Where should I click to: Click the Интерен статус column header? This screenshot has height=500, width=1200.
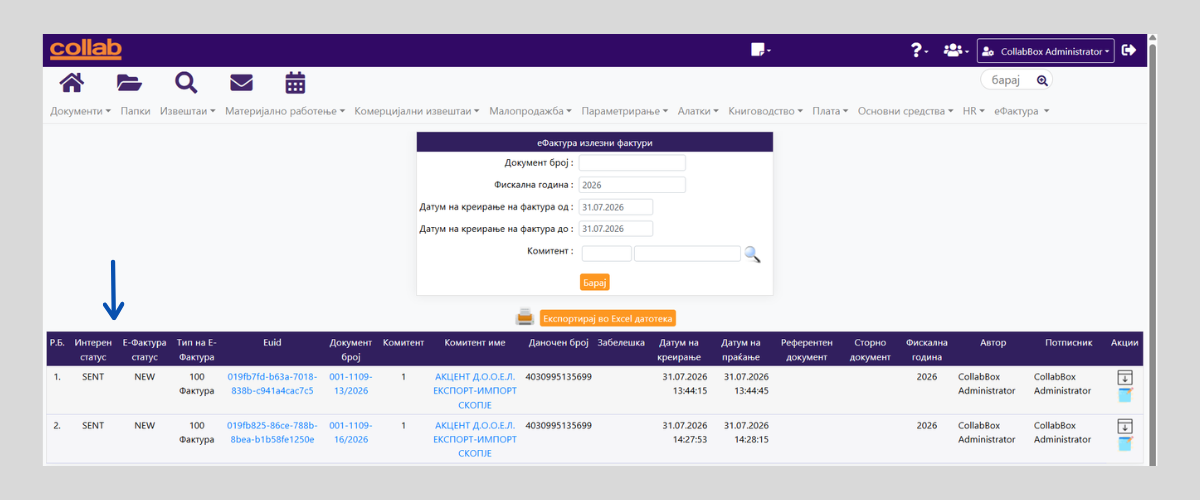point(93,350)
